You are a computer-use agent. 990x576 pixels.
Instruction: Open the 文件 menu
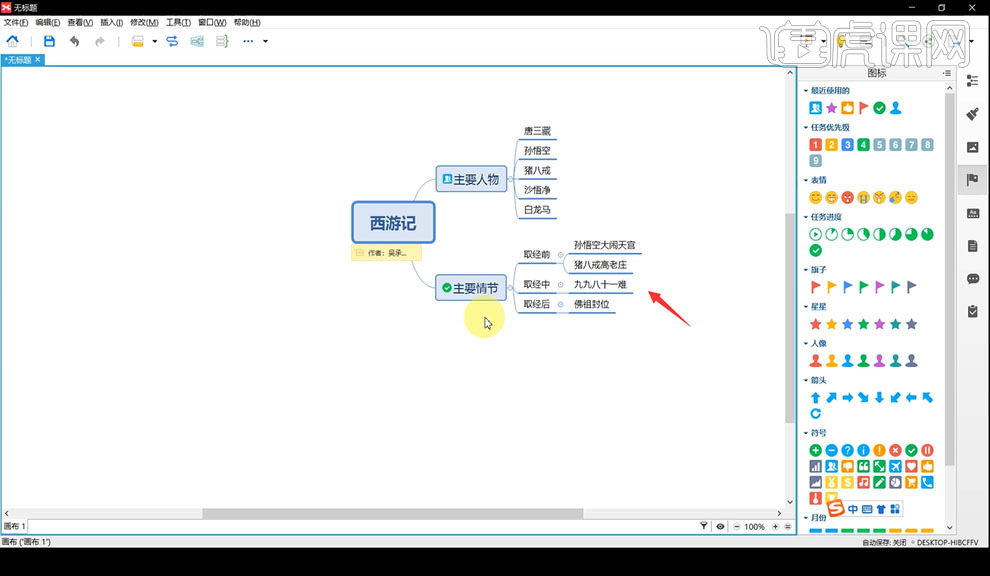tap(16, 22)
